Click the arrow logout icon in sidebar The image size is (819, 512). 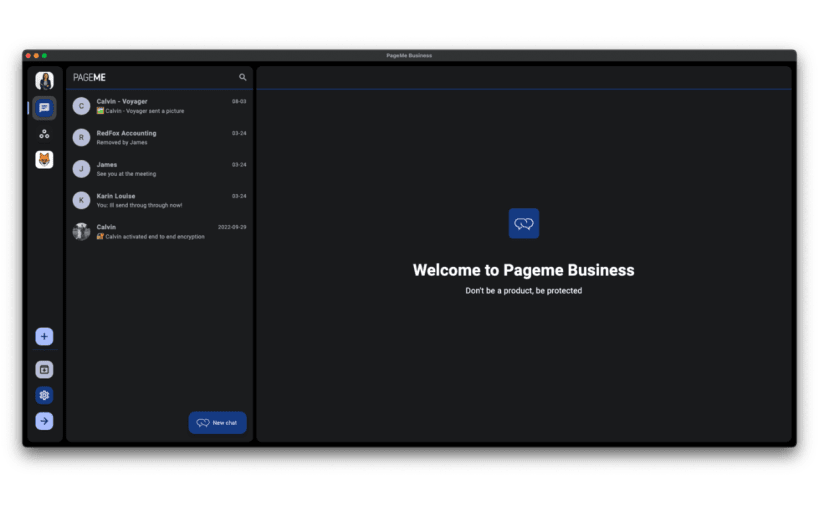(x=44, y=421)
